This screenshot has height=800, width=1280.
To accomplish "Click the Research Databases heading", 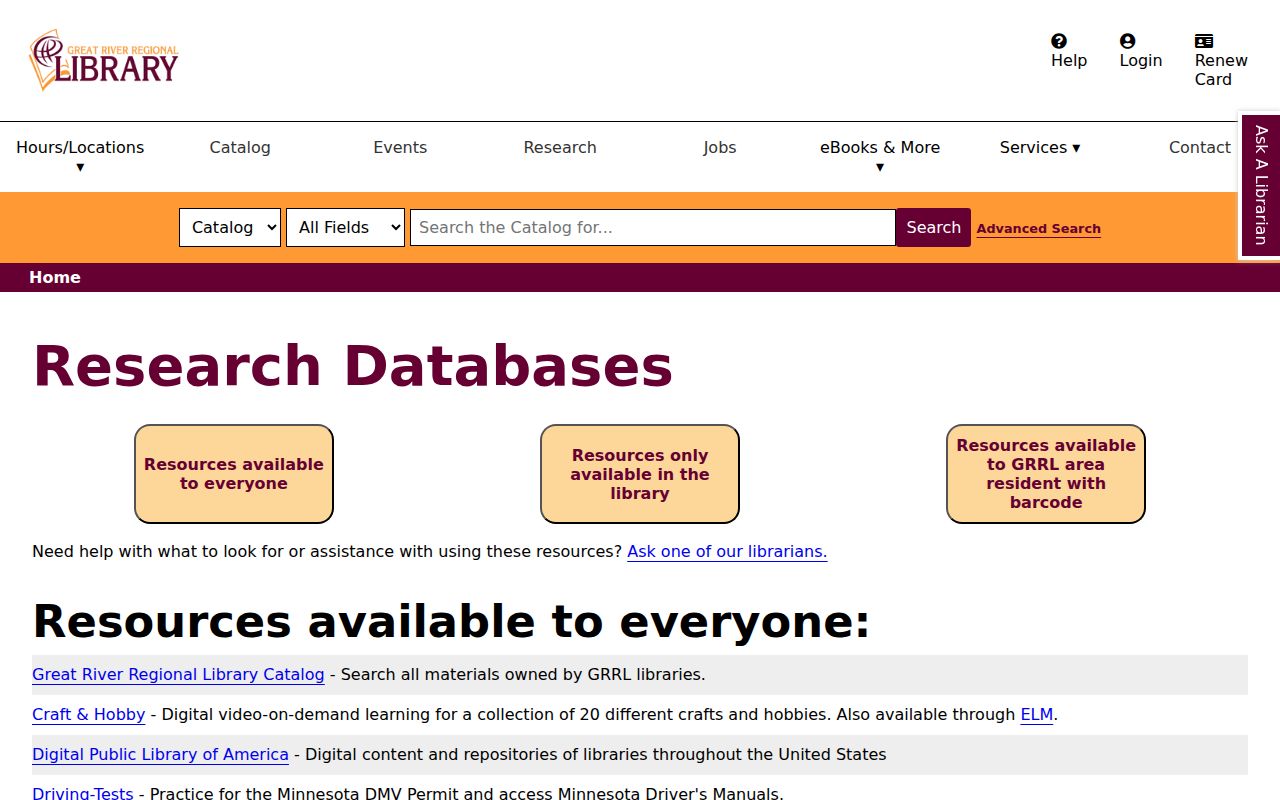I will [x=353, y=366].
